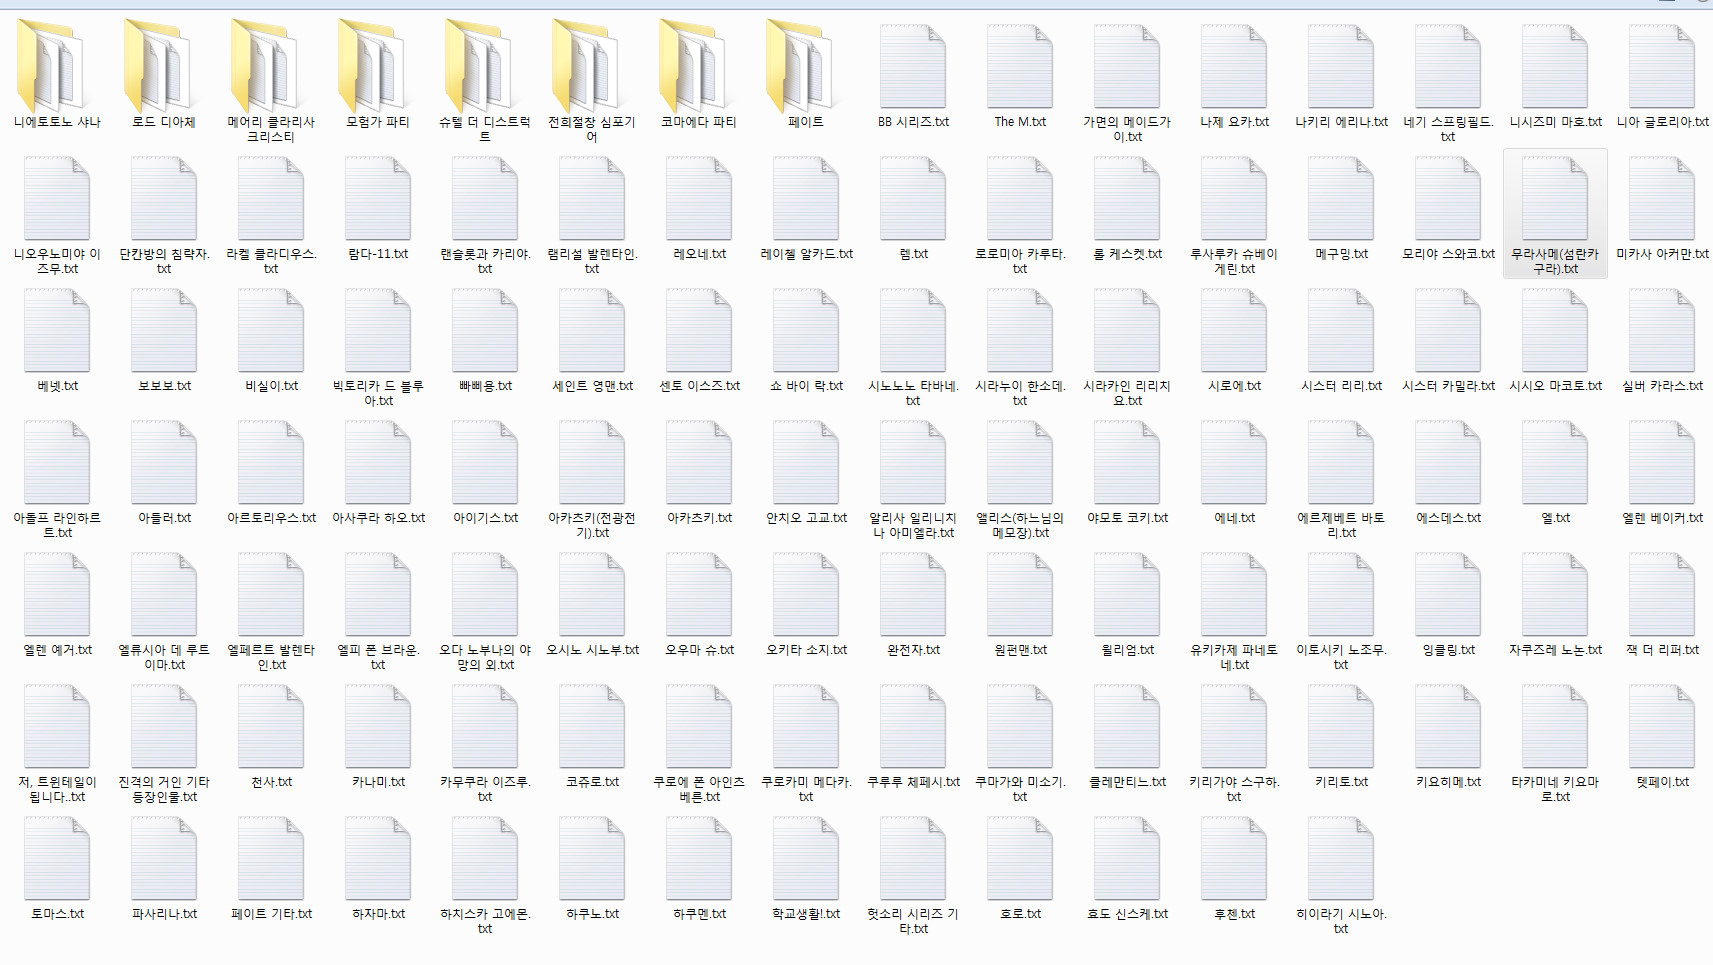Select the BB 시리즈.txt file

(x=913, y=70)
